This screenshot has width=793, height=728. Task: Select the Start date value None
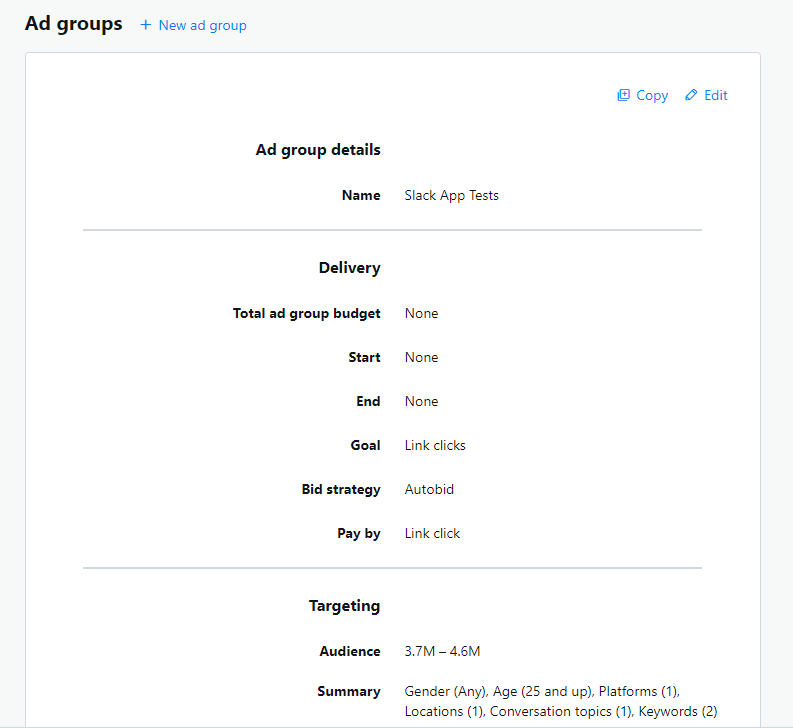tap(421, 357)
